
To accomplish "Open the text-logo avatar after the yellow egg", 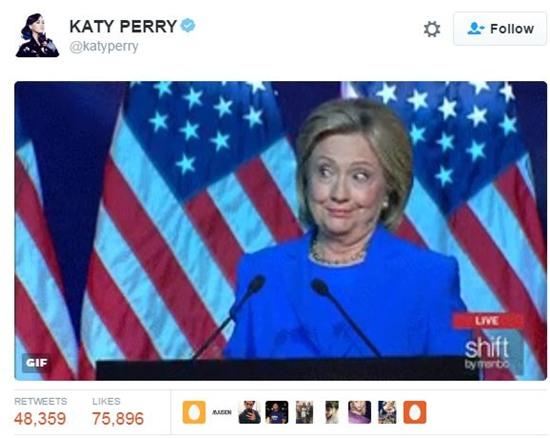I will (222, 412).
